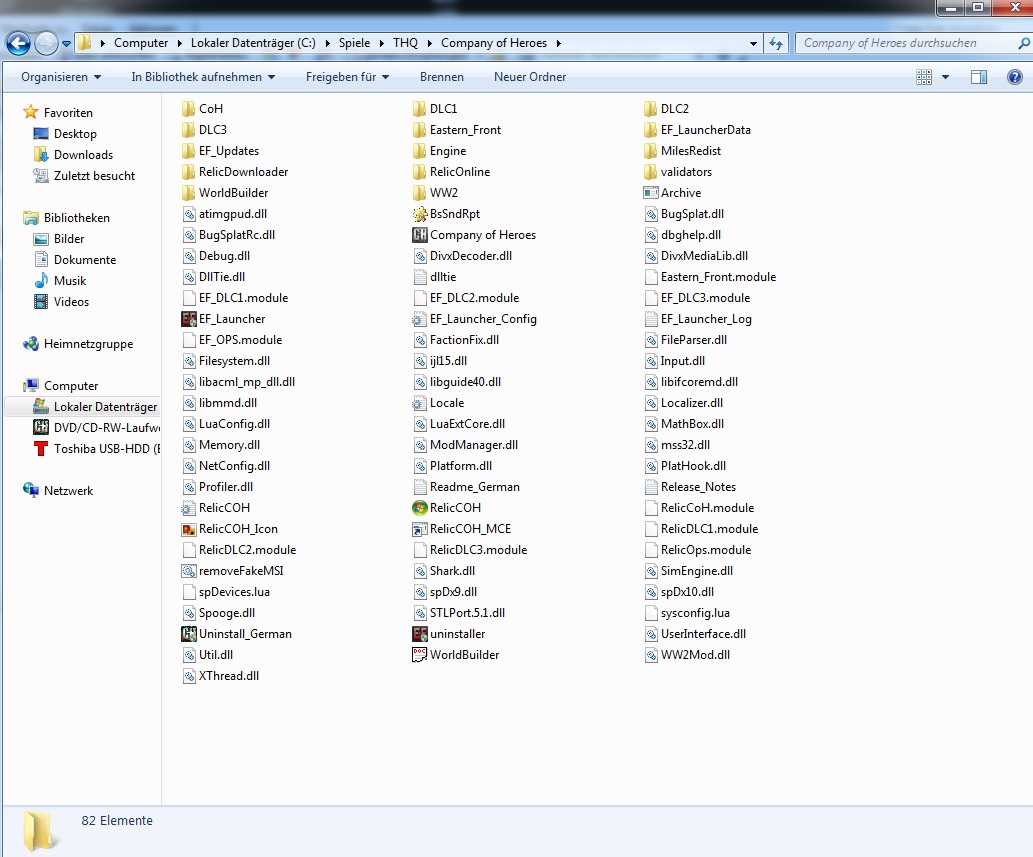Open the view options dropdown arrow
The image size is (1033, 857).
pyautogui.click(x=945, y=77)
